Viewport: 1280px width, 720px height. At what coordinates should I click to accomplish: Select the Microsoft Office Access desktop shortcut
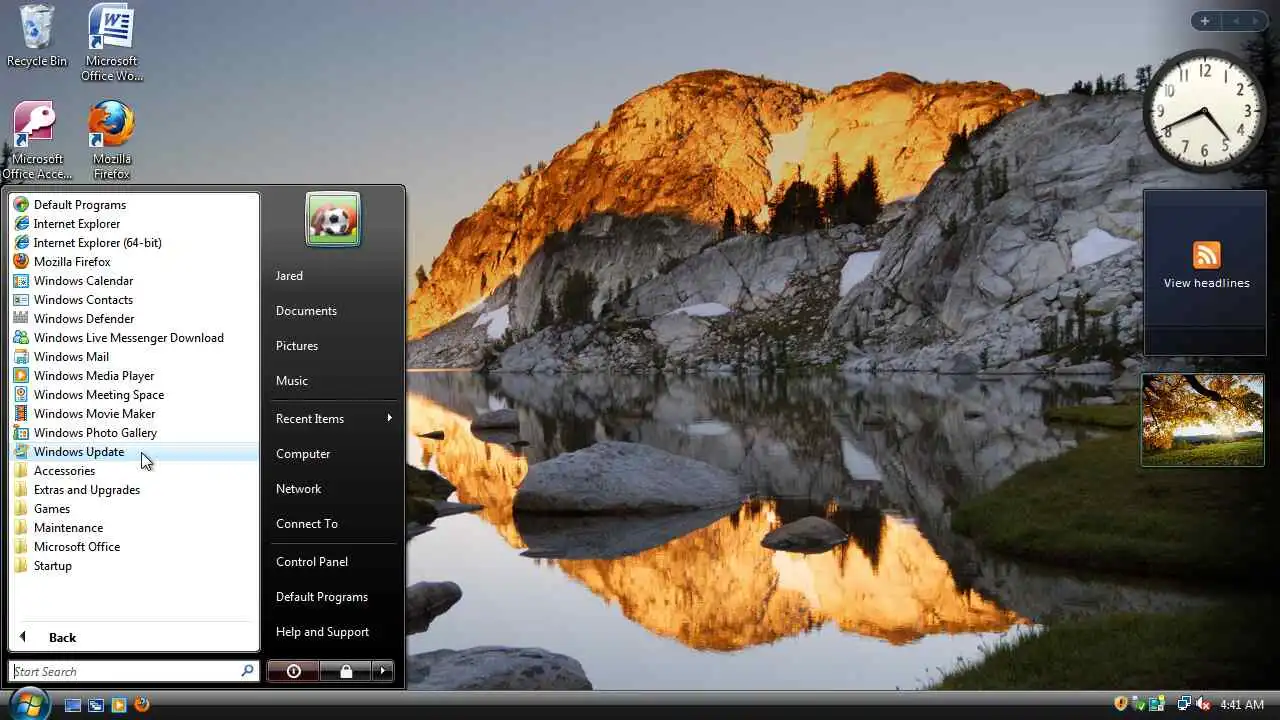click(x=37, y=141)
